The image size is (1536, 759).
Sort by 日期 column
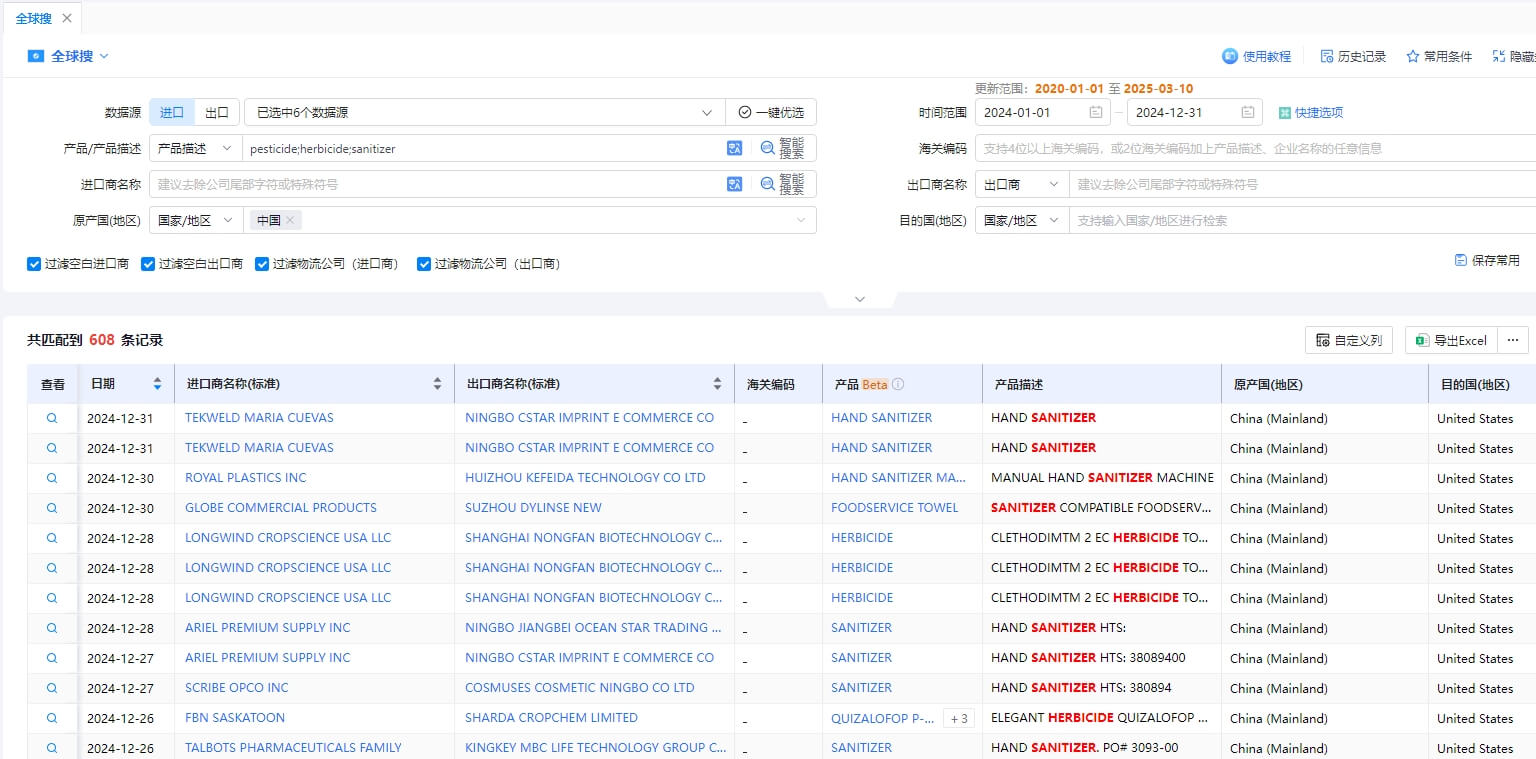coord(157,384)
